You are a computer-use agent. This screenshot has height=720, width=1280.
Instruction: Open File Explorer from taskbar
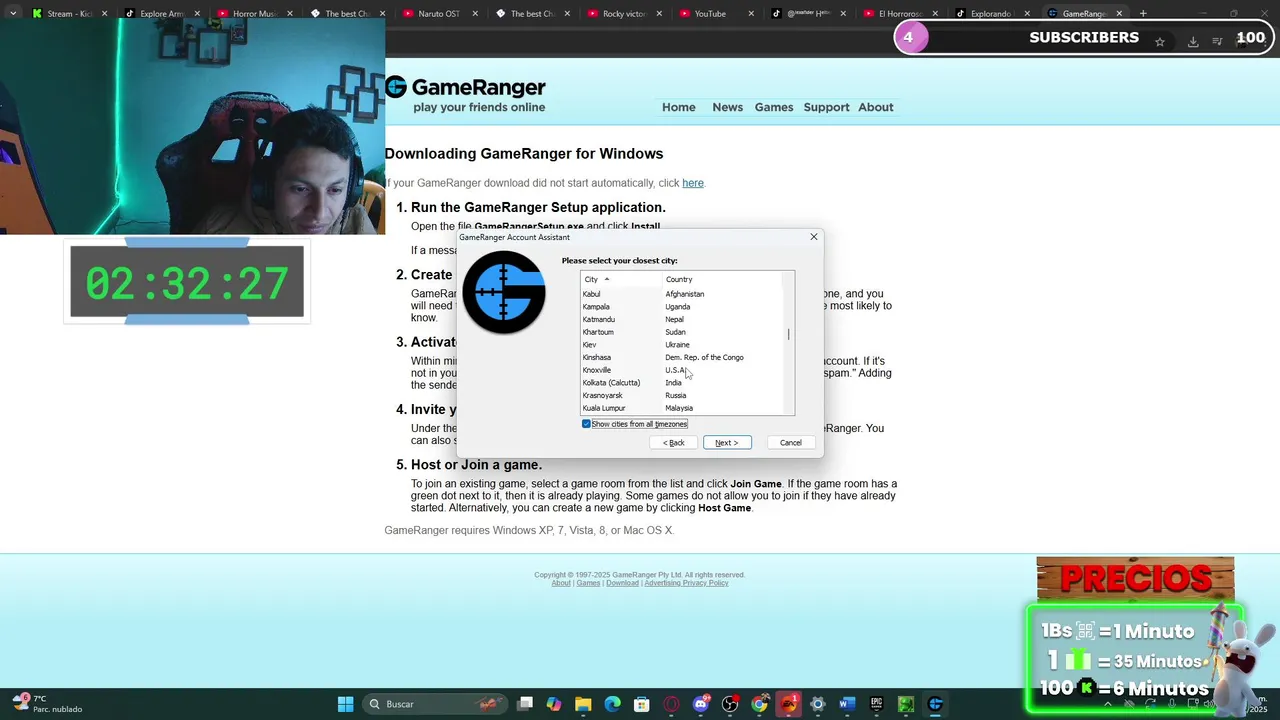(x=583, y=704)
